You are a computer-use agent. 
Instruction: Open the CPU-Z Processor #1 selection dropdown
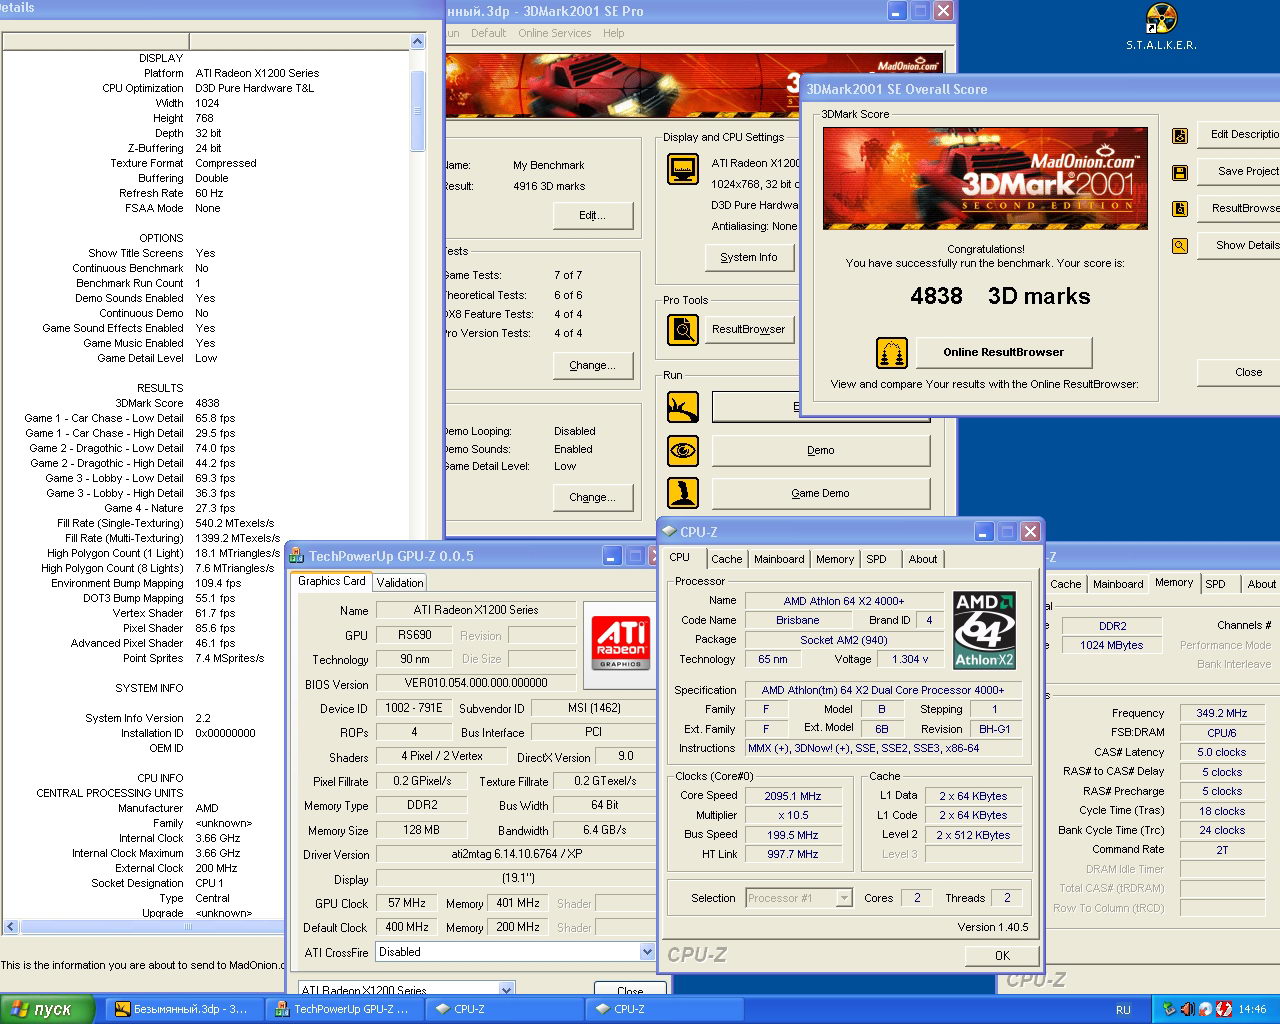coord(844,898)
